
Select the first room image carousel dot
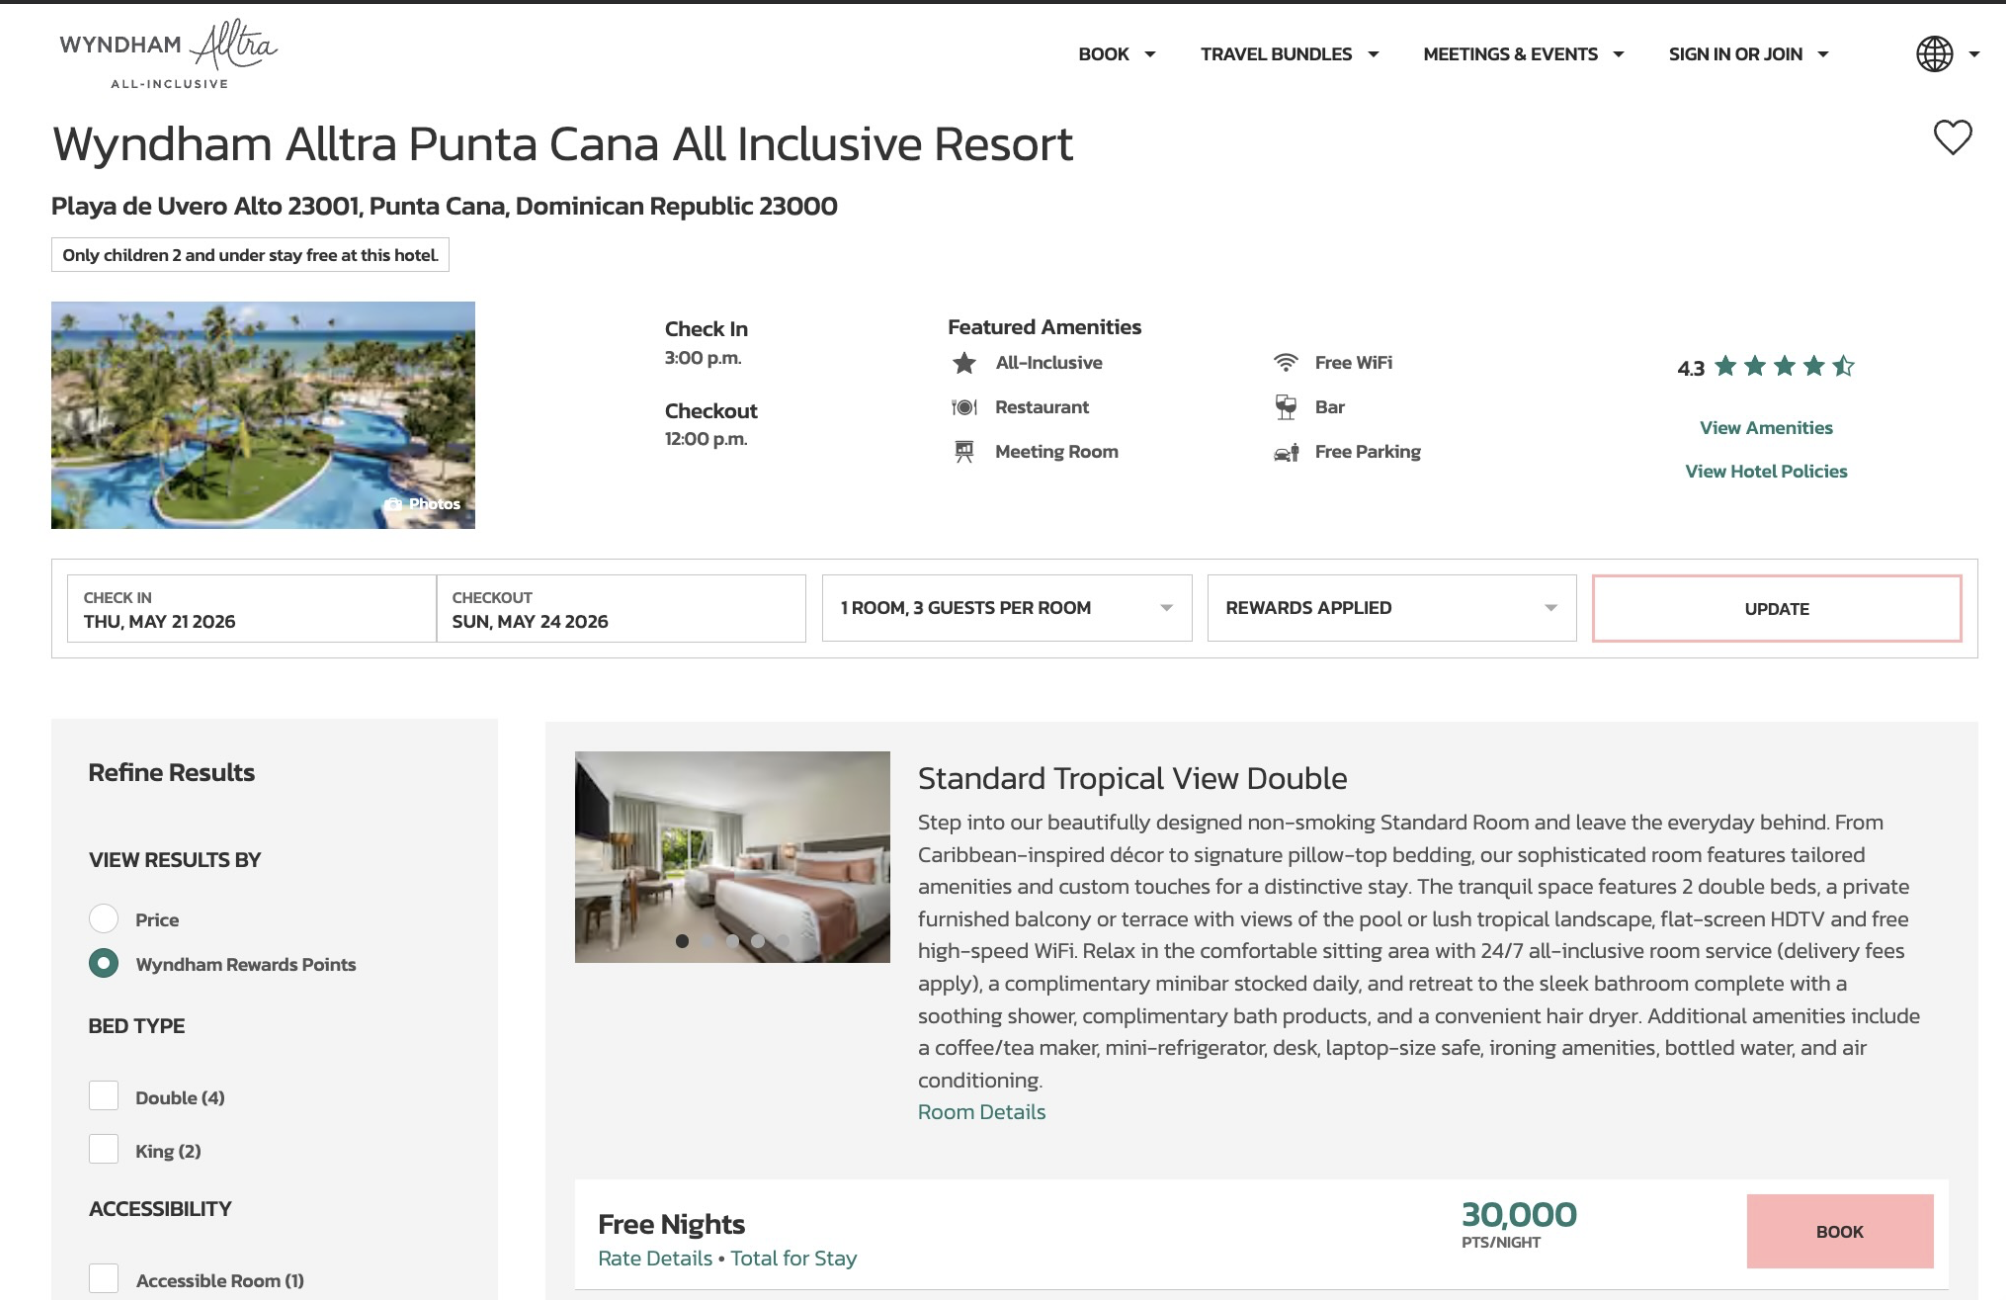click(682, 941)
